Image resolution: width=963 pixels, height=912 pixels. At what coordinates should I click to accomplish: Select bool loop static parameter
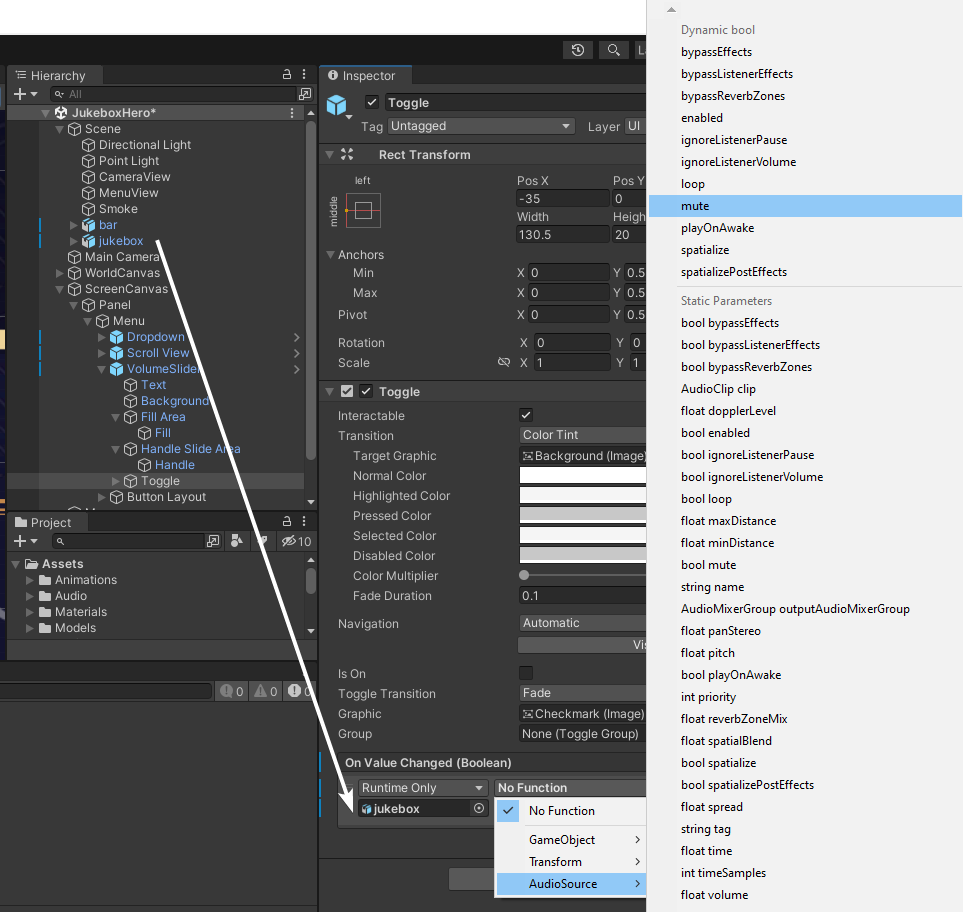pyautogui.click(x=805, y=499)
